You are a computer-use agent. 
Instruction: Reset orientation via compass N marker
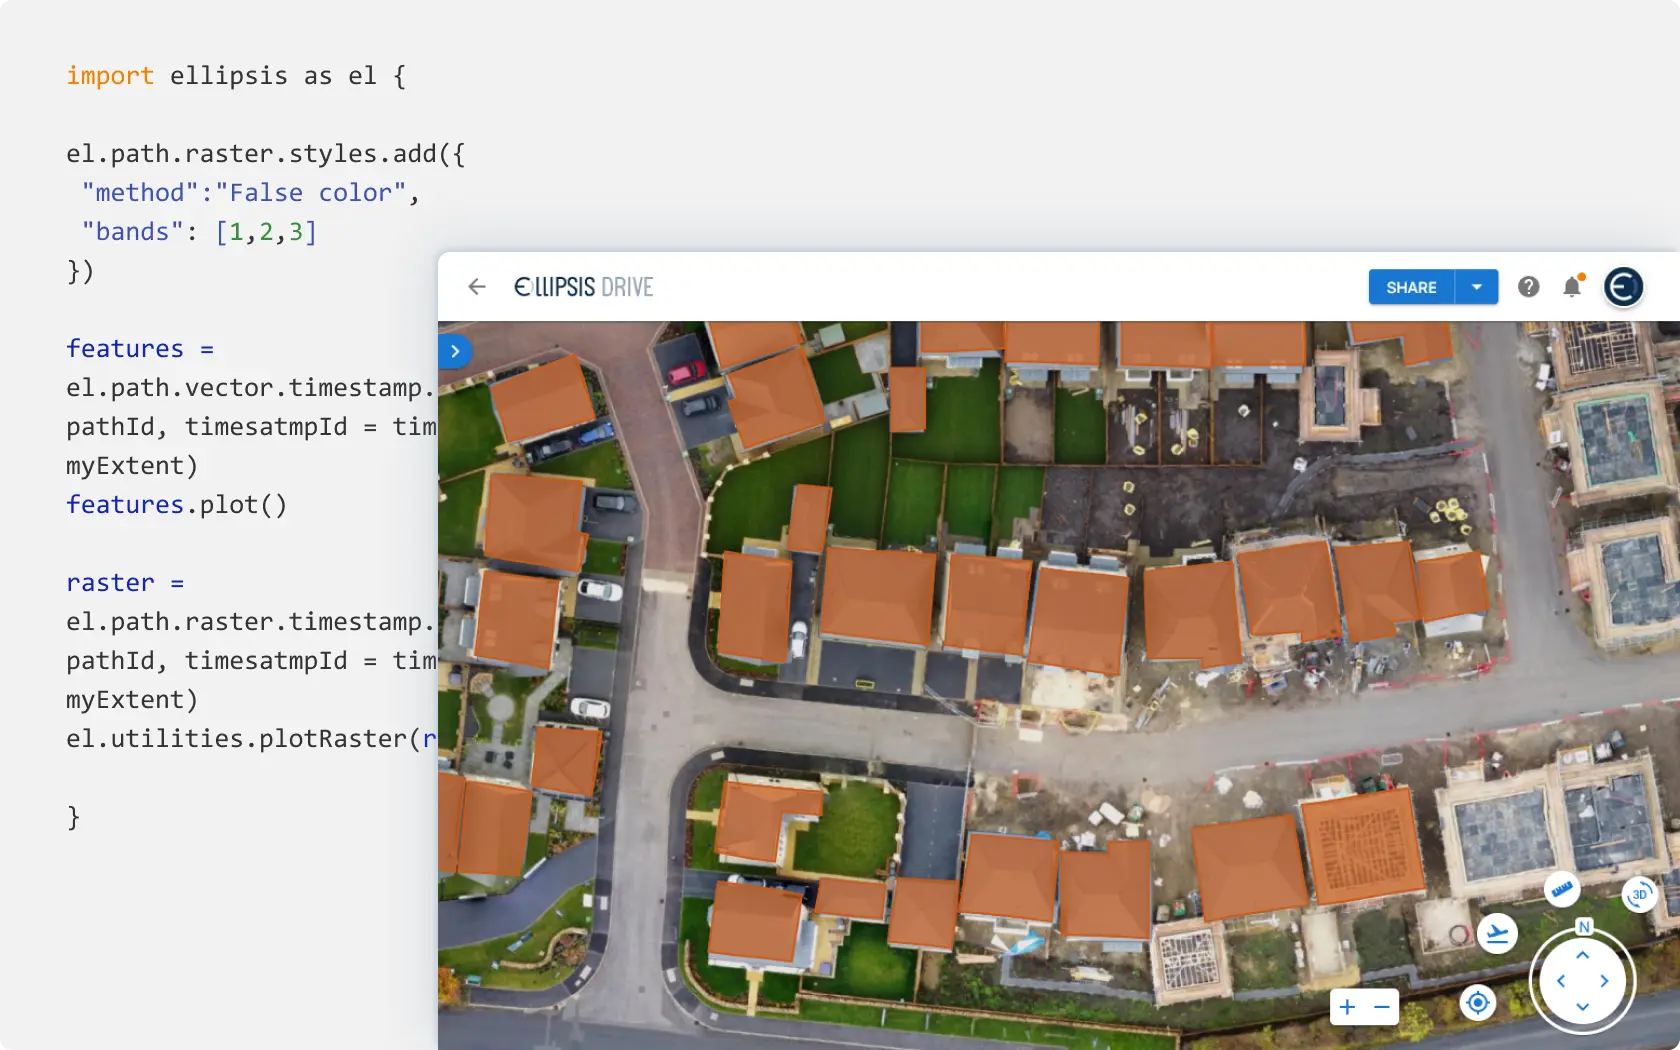click(x=1583, y=927)
